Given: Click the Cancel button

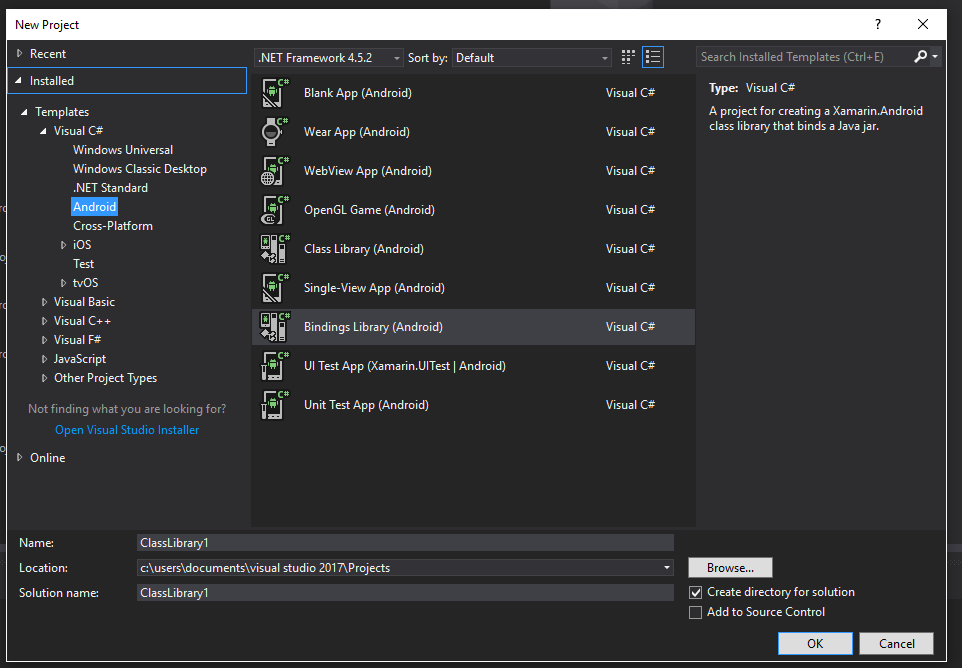Looking at the screenshot, I should [x=896, y=643].
